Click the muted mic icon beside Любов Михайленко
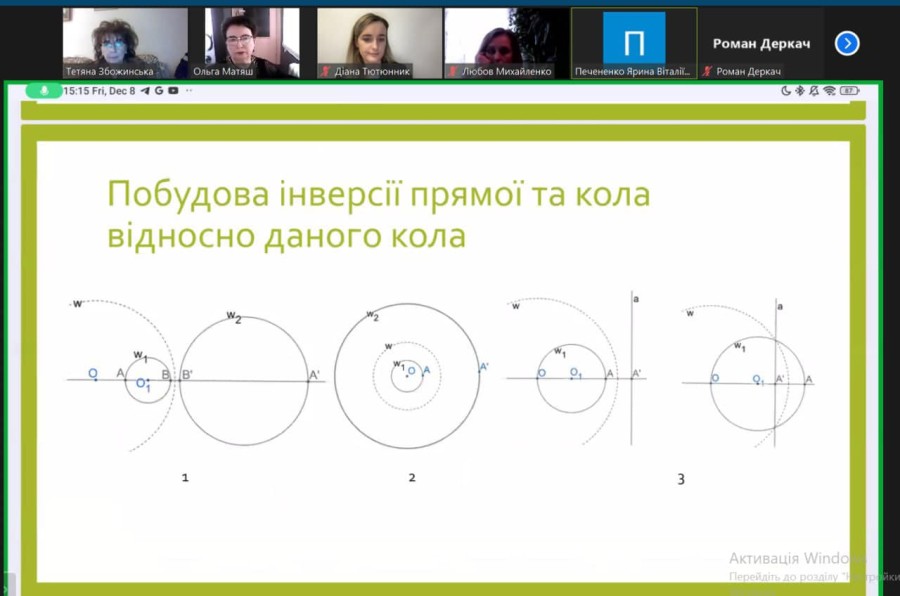The width and height of the screenshot is (900, 596). pyautogui.click(x=453, y=71)
